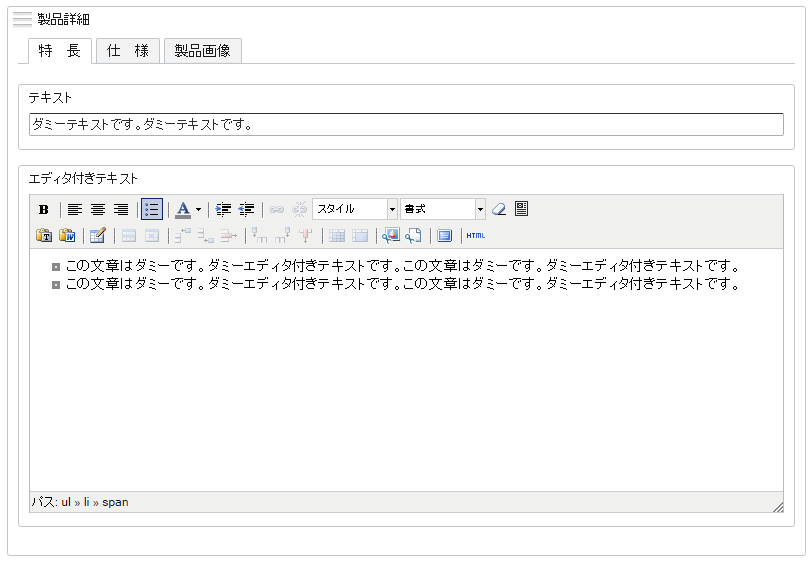812x564 pixels.
Task: Click the document page icon beside the eraser
Action: tap(521, 209)
